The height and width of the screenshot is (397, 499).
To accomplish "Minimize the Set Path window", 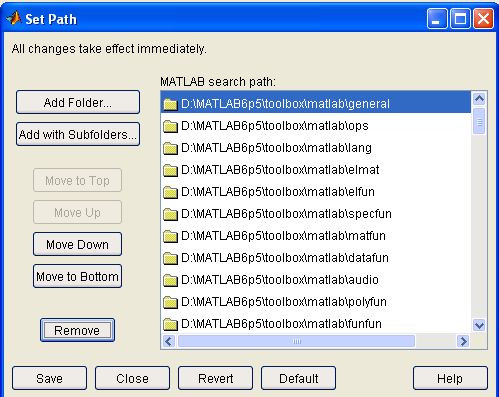I will [x=437, y=19].
